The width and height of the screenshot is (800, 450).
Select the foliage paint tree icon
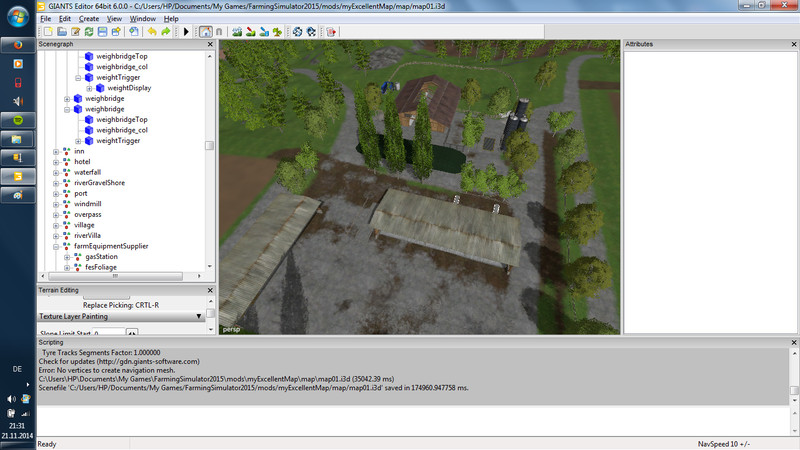point(277,32)
